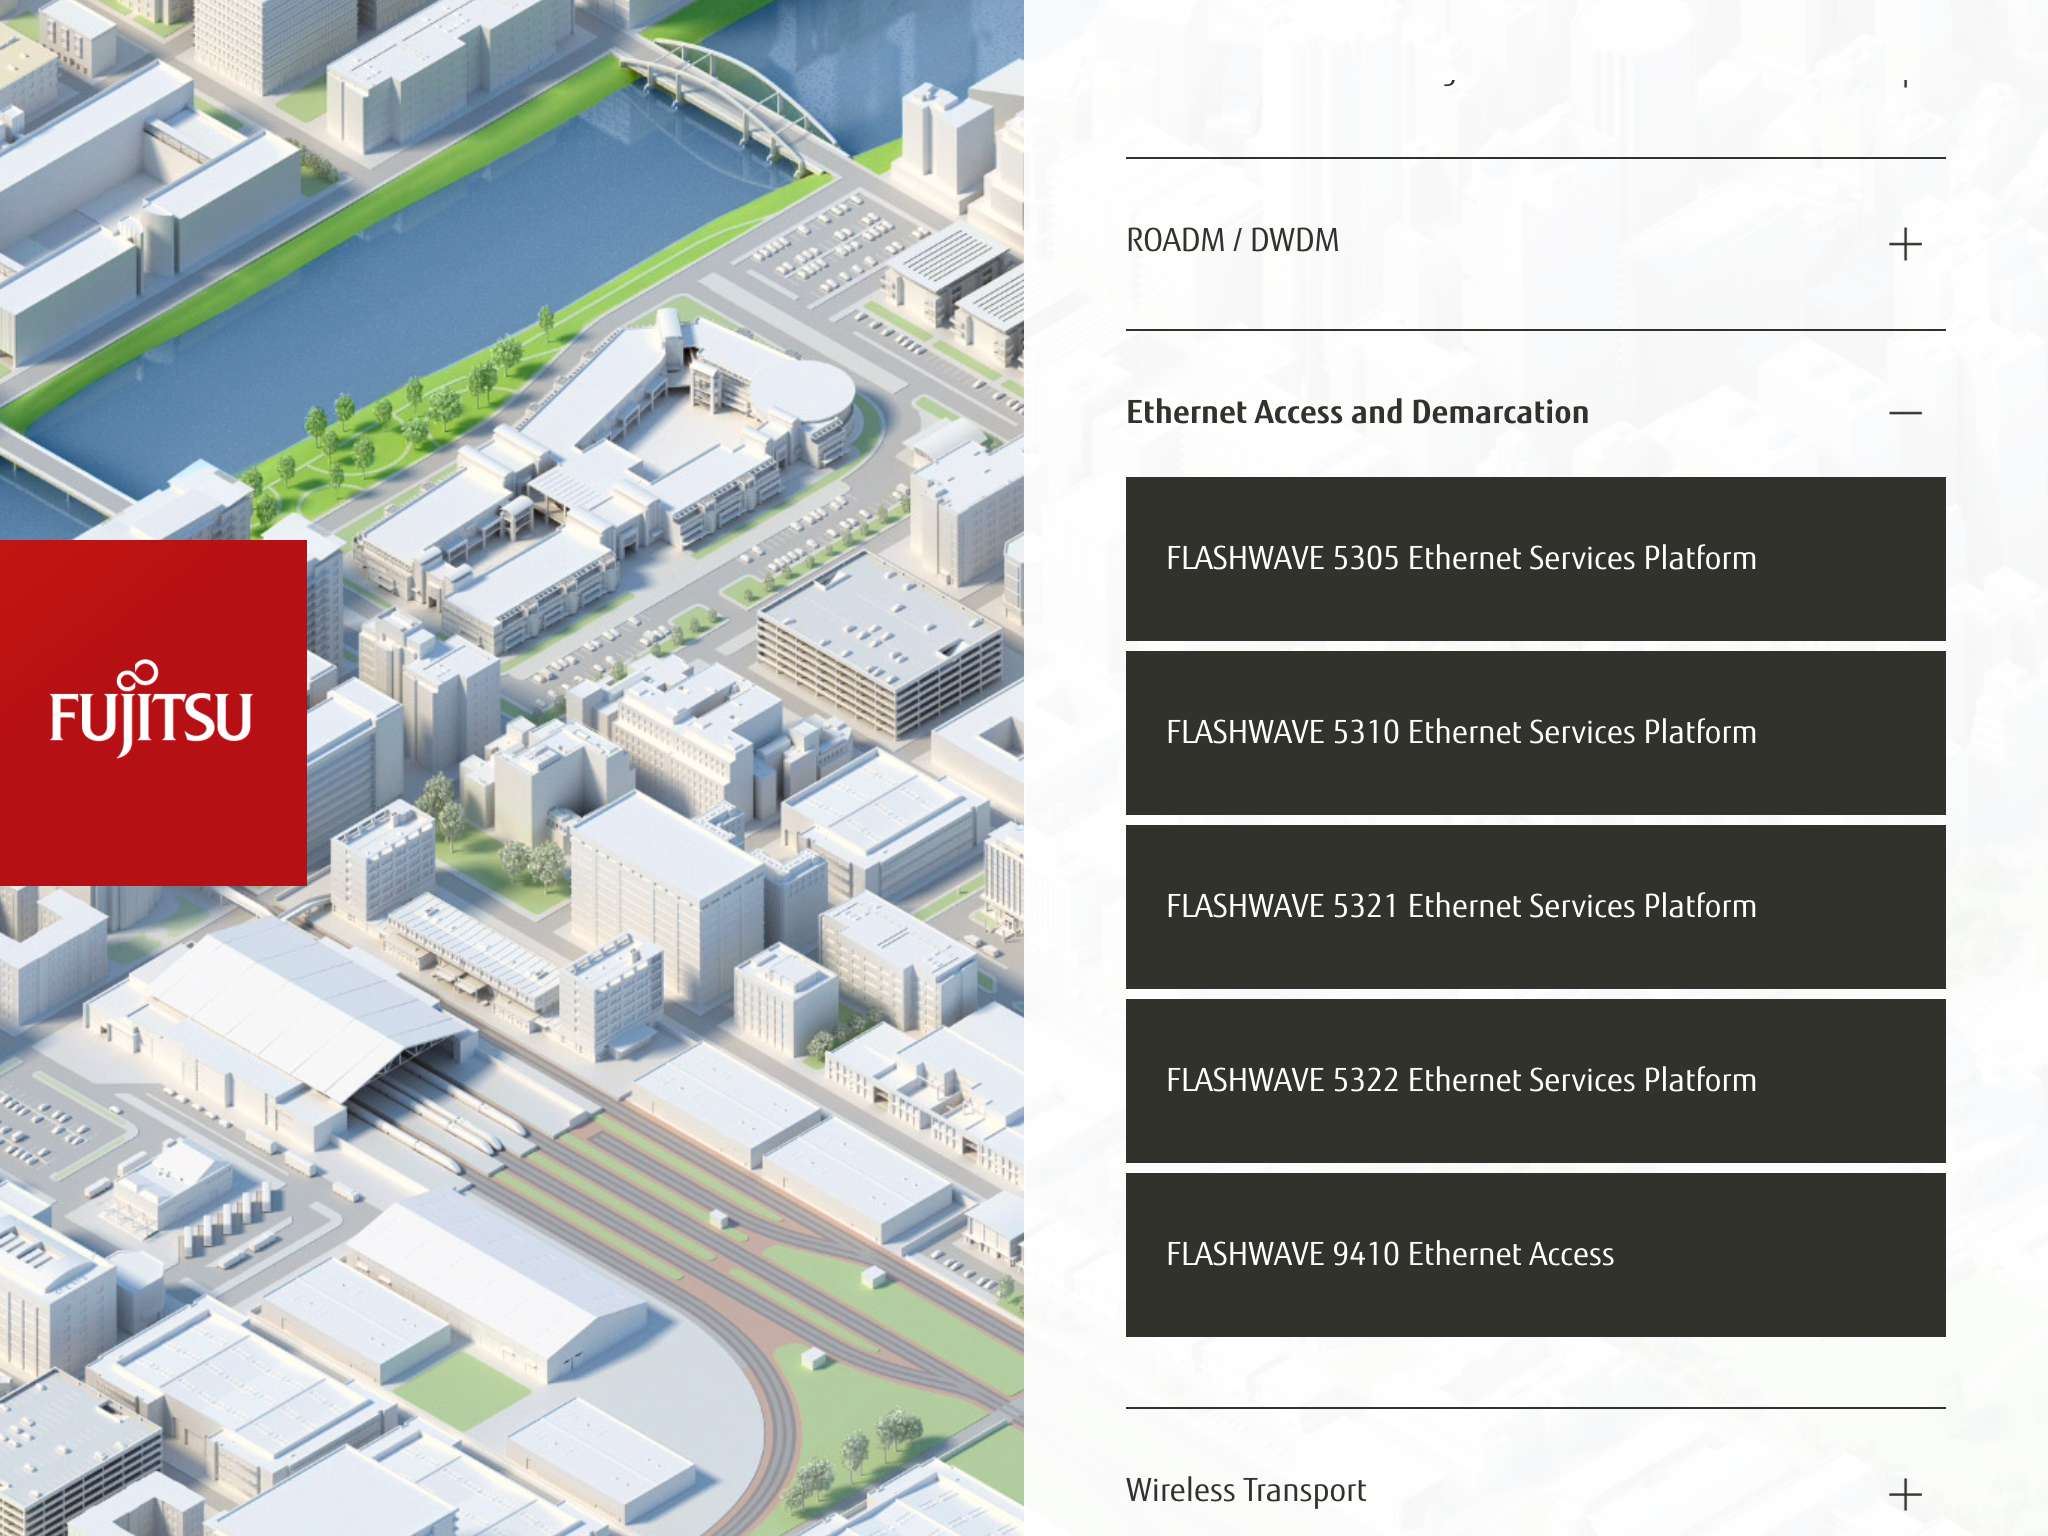The image size is (2048, 1536).
Task: Open FLASHWAVE 5321 Ethernet Services Platform
Action: [1534, 907]
